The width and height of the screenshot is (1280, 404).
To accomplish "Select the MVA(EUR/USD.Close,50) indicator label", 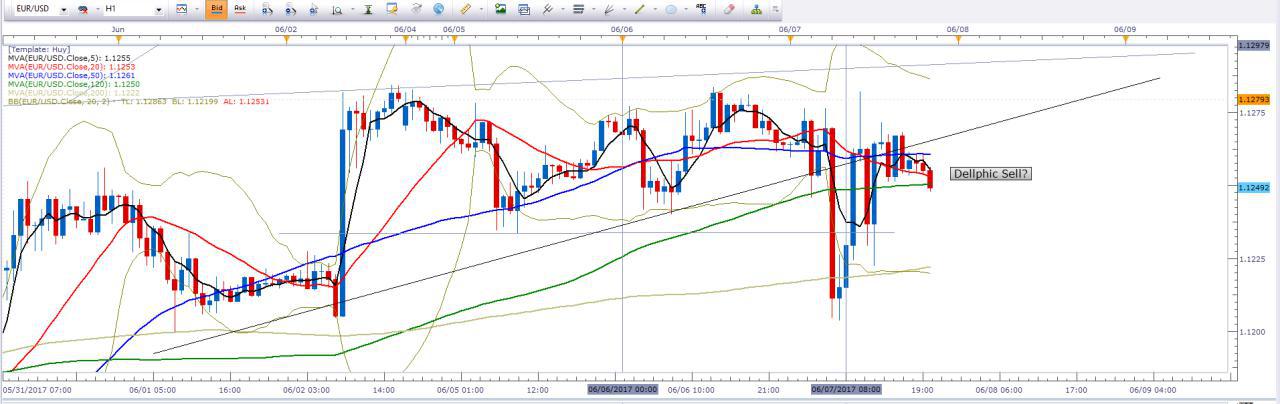I will pyautogui.click(x=71, y=76).
